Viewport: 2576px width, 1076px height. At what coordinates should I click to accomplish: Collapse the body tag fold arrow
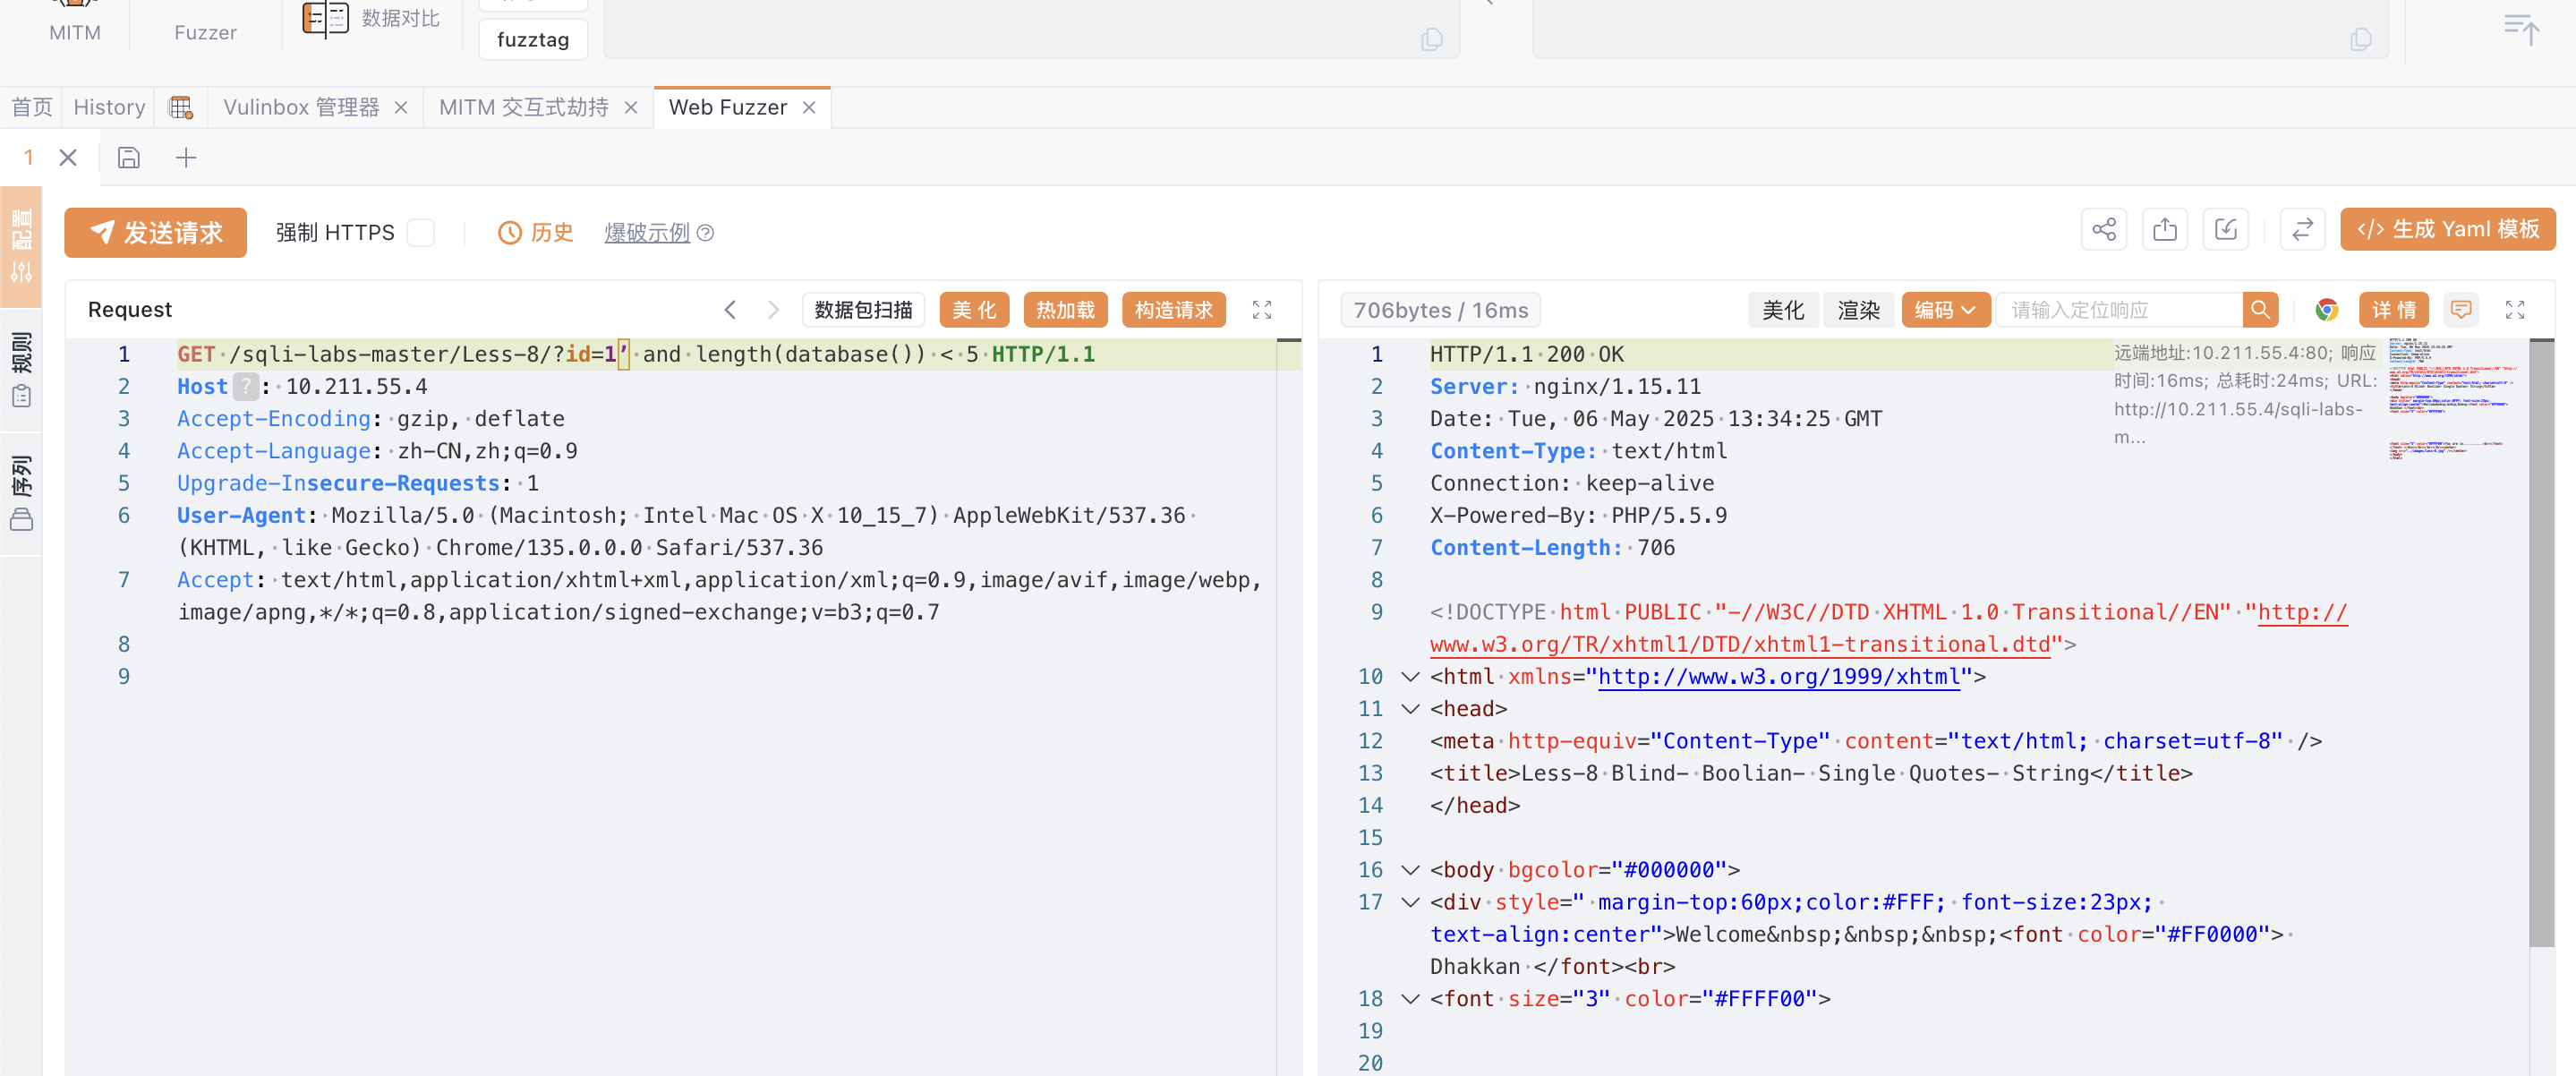click(x=1410, y=870)
